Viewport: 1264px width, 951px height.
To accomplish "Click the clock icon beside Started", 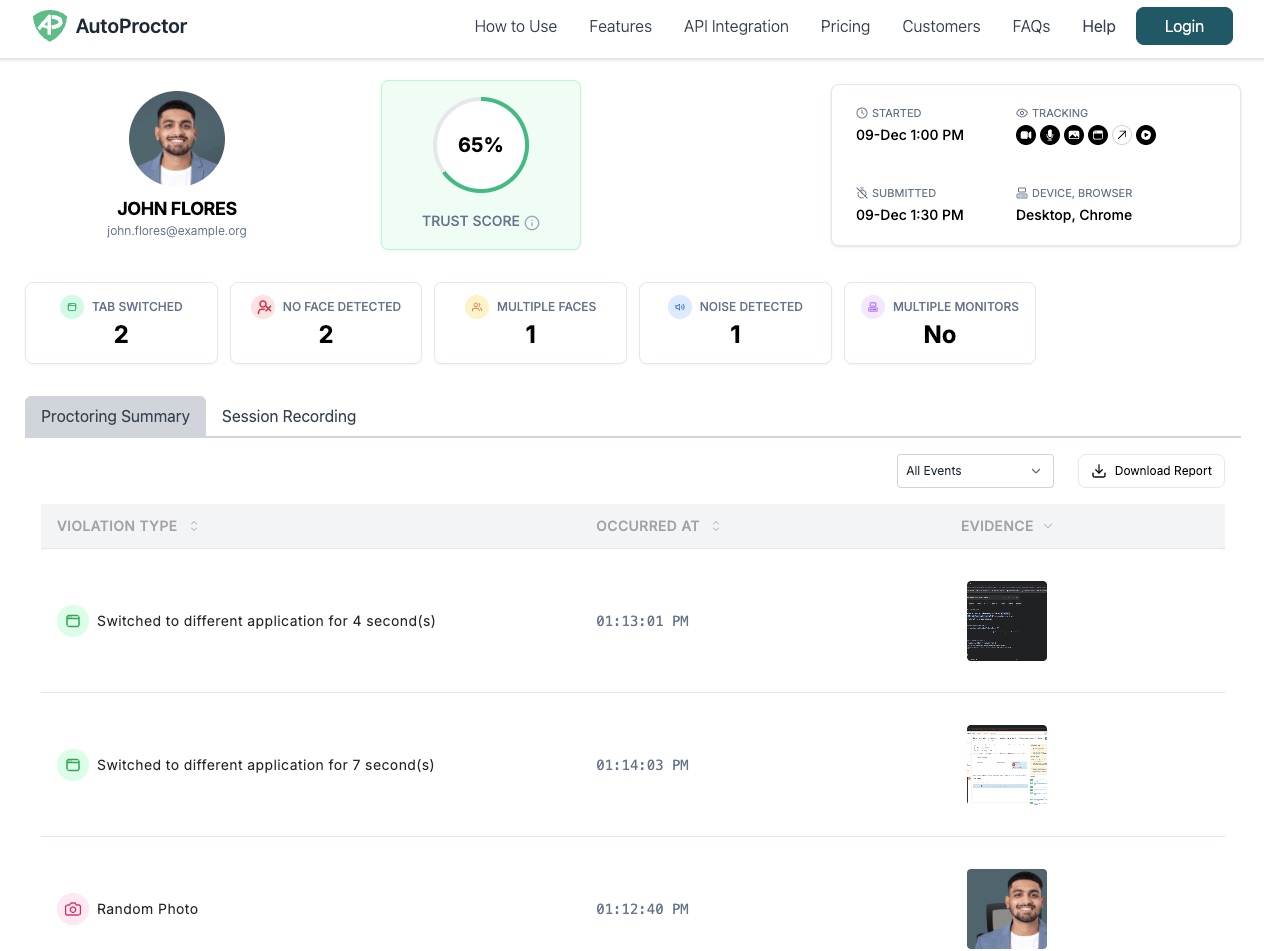I will coord(862,113).
